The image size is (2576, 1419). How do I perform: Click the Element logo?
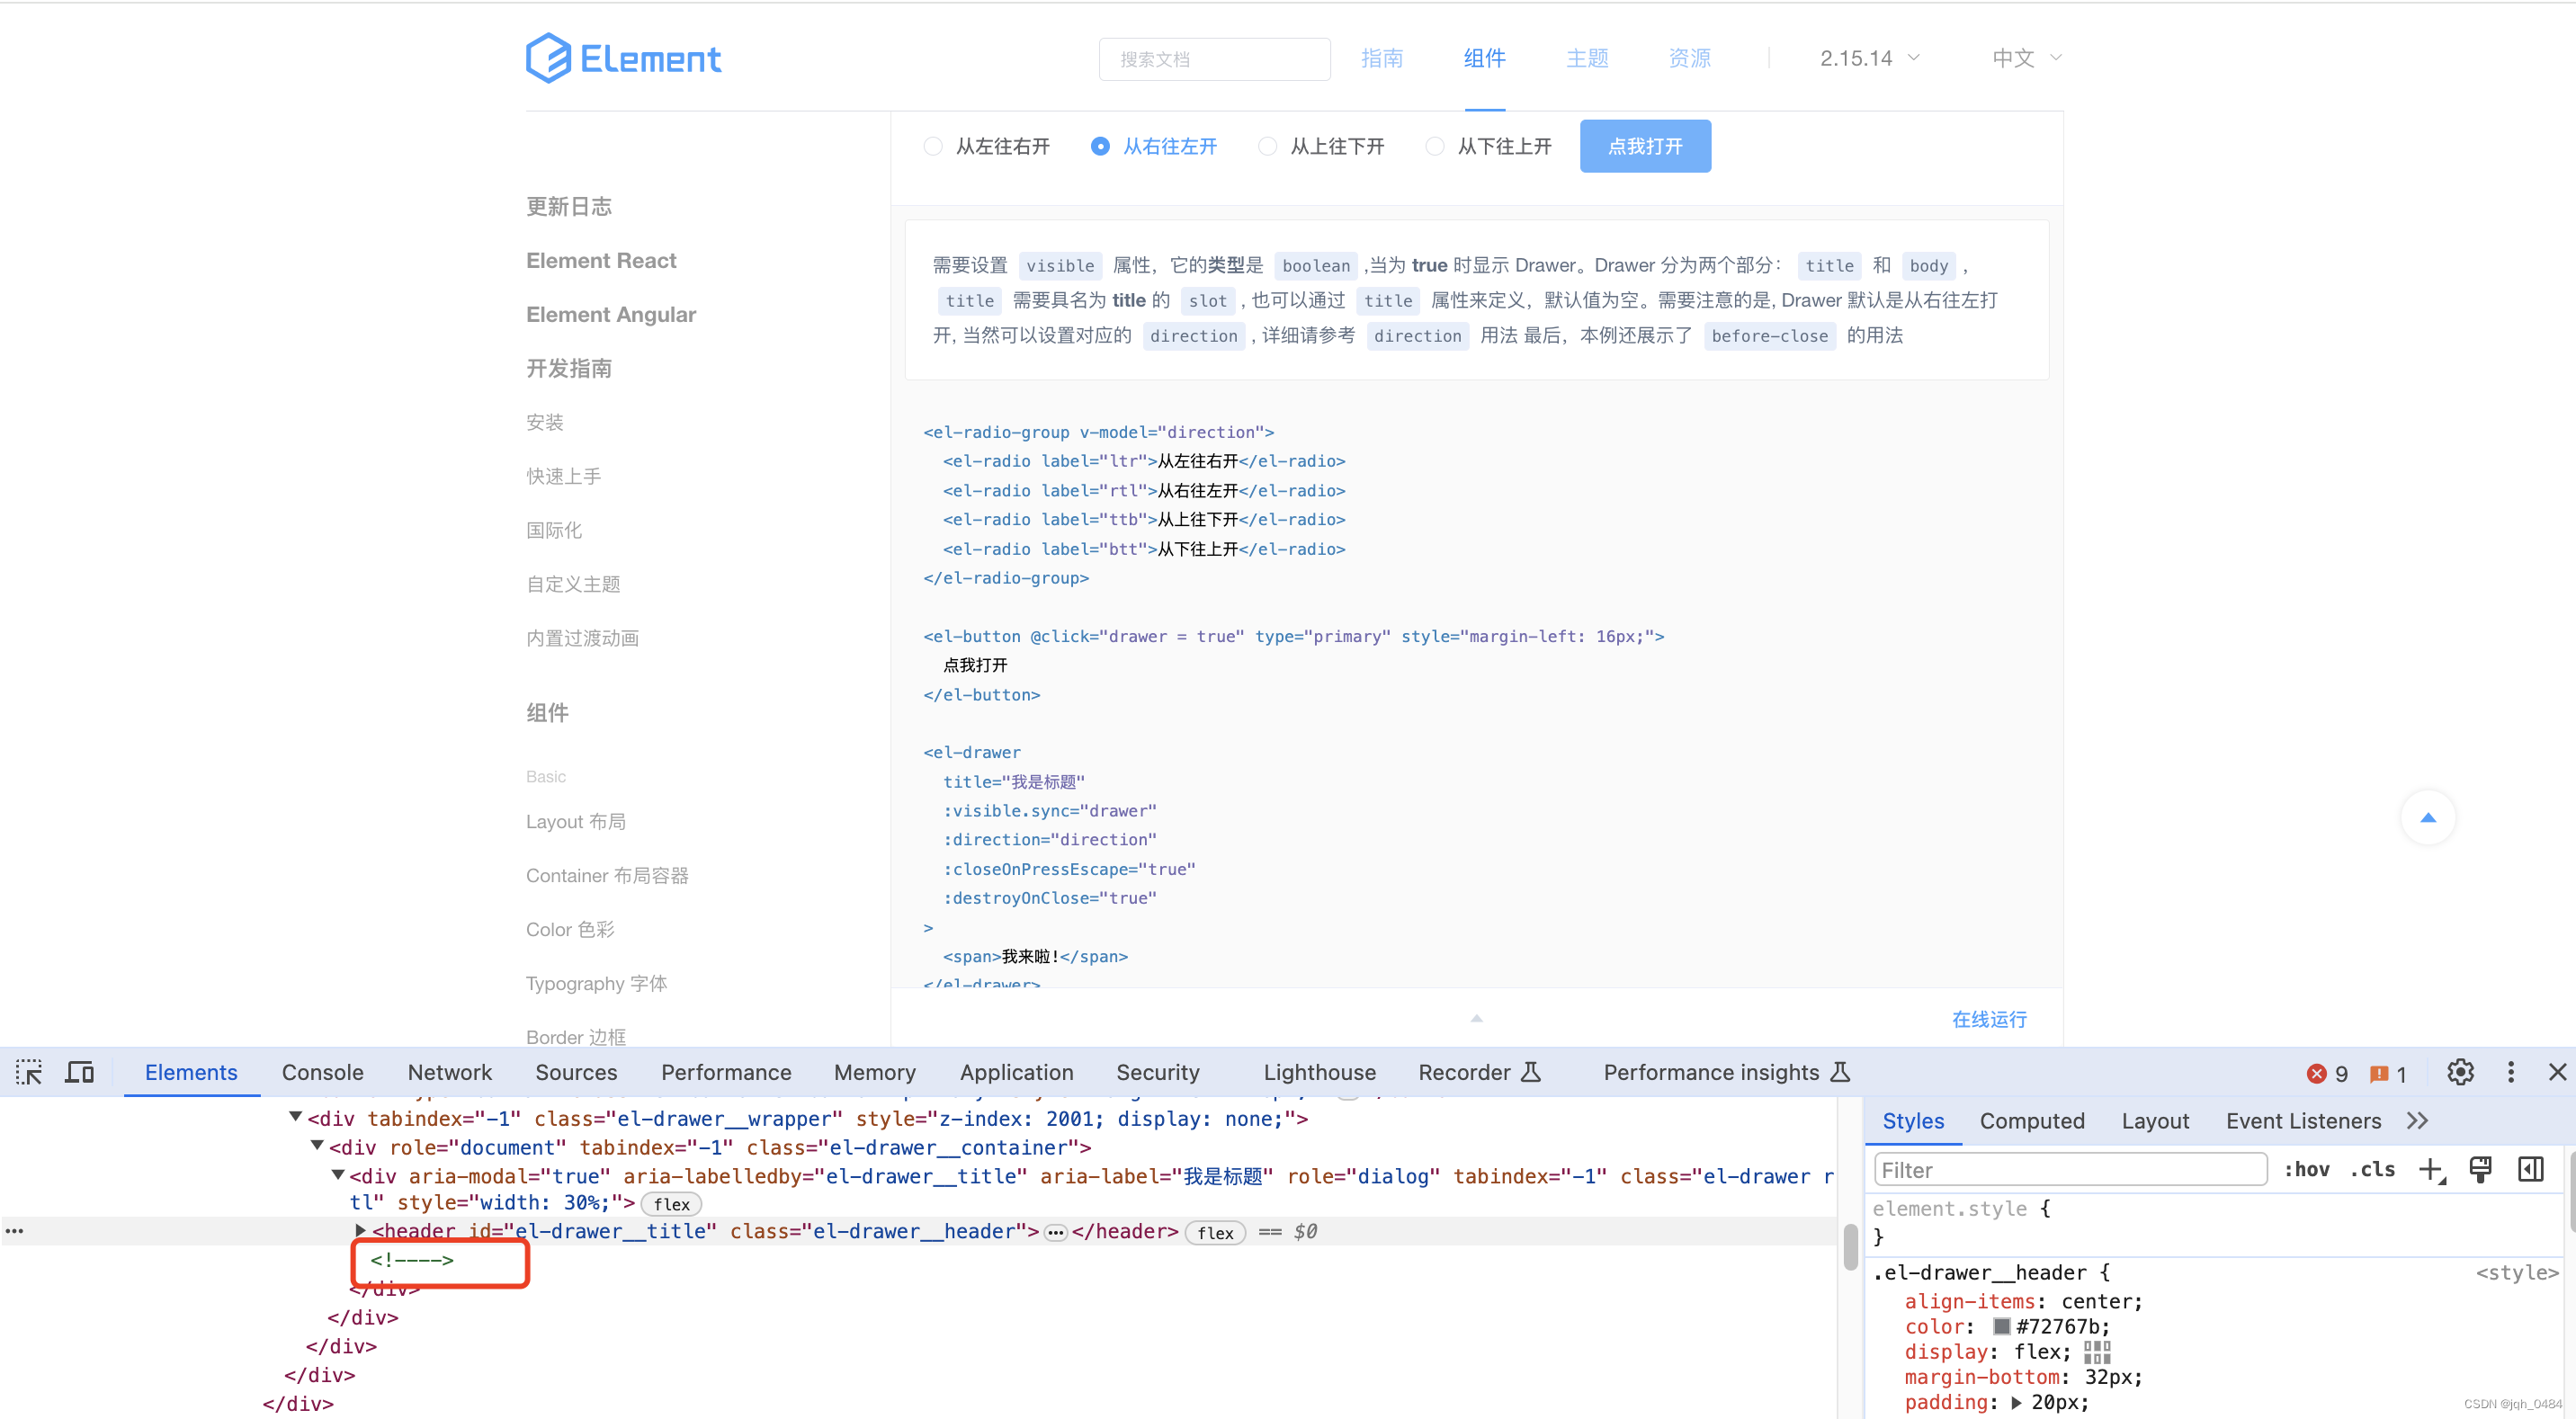click(622, 57)
